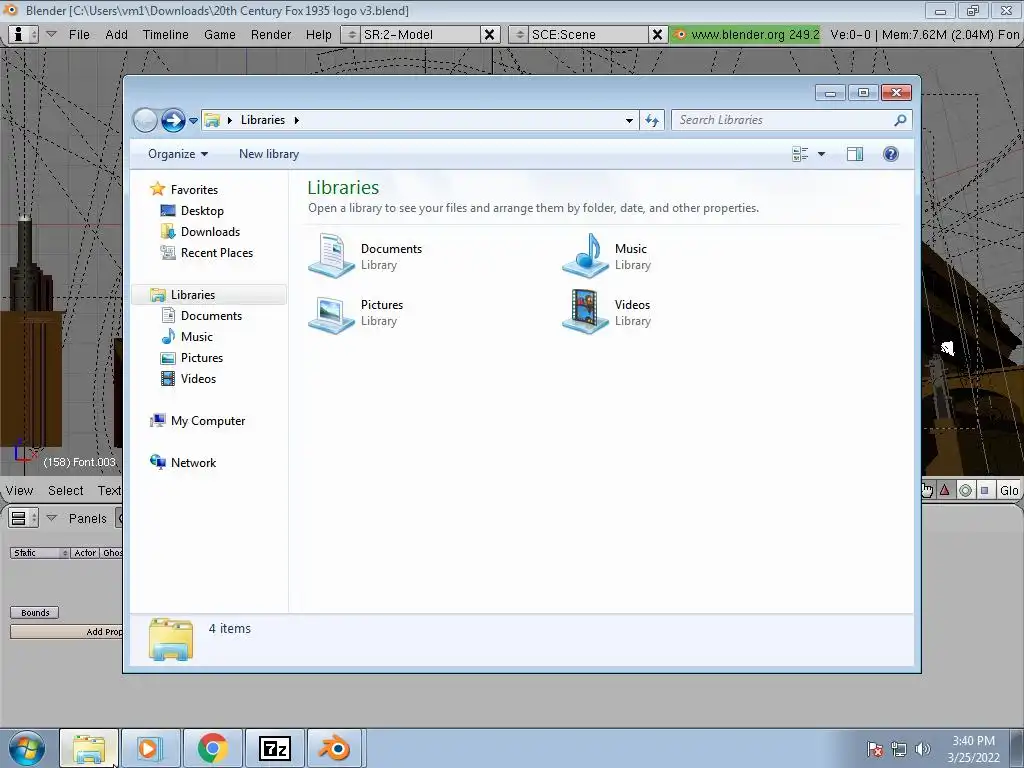Delete the SCE:Scene with X button
The width and height of the screenshot is (1024, 768).
657,35
